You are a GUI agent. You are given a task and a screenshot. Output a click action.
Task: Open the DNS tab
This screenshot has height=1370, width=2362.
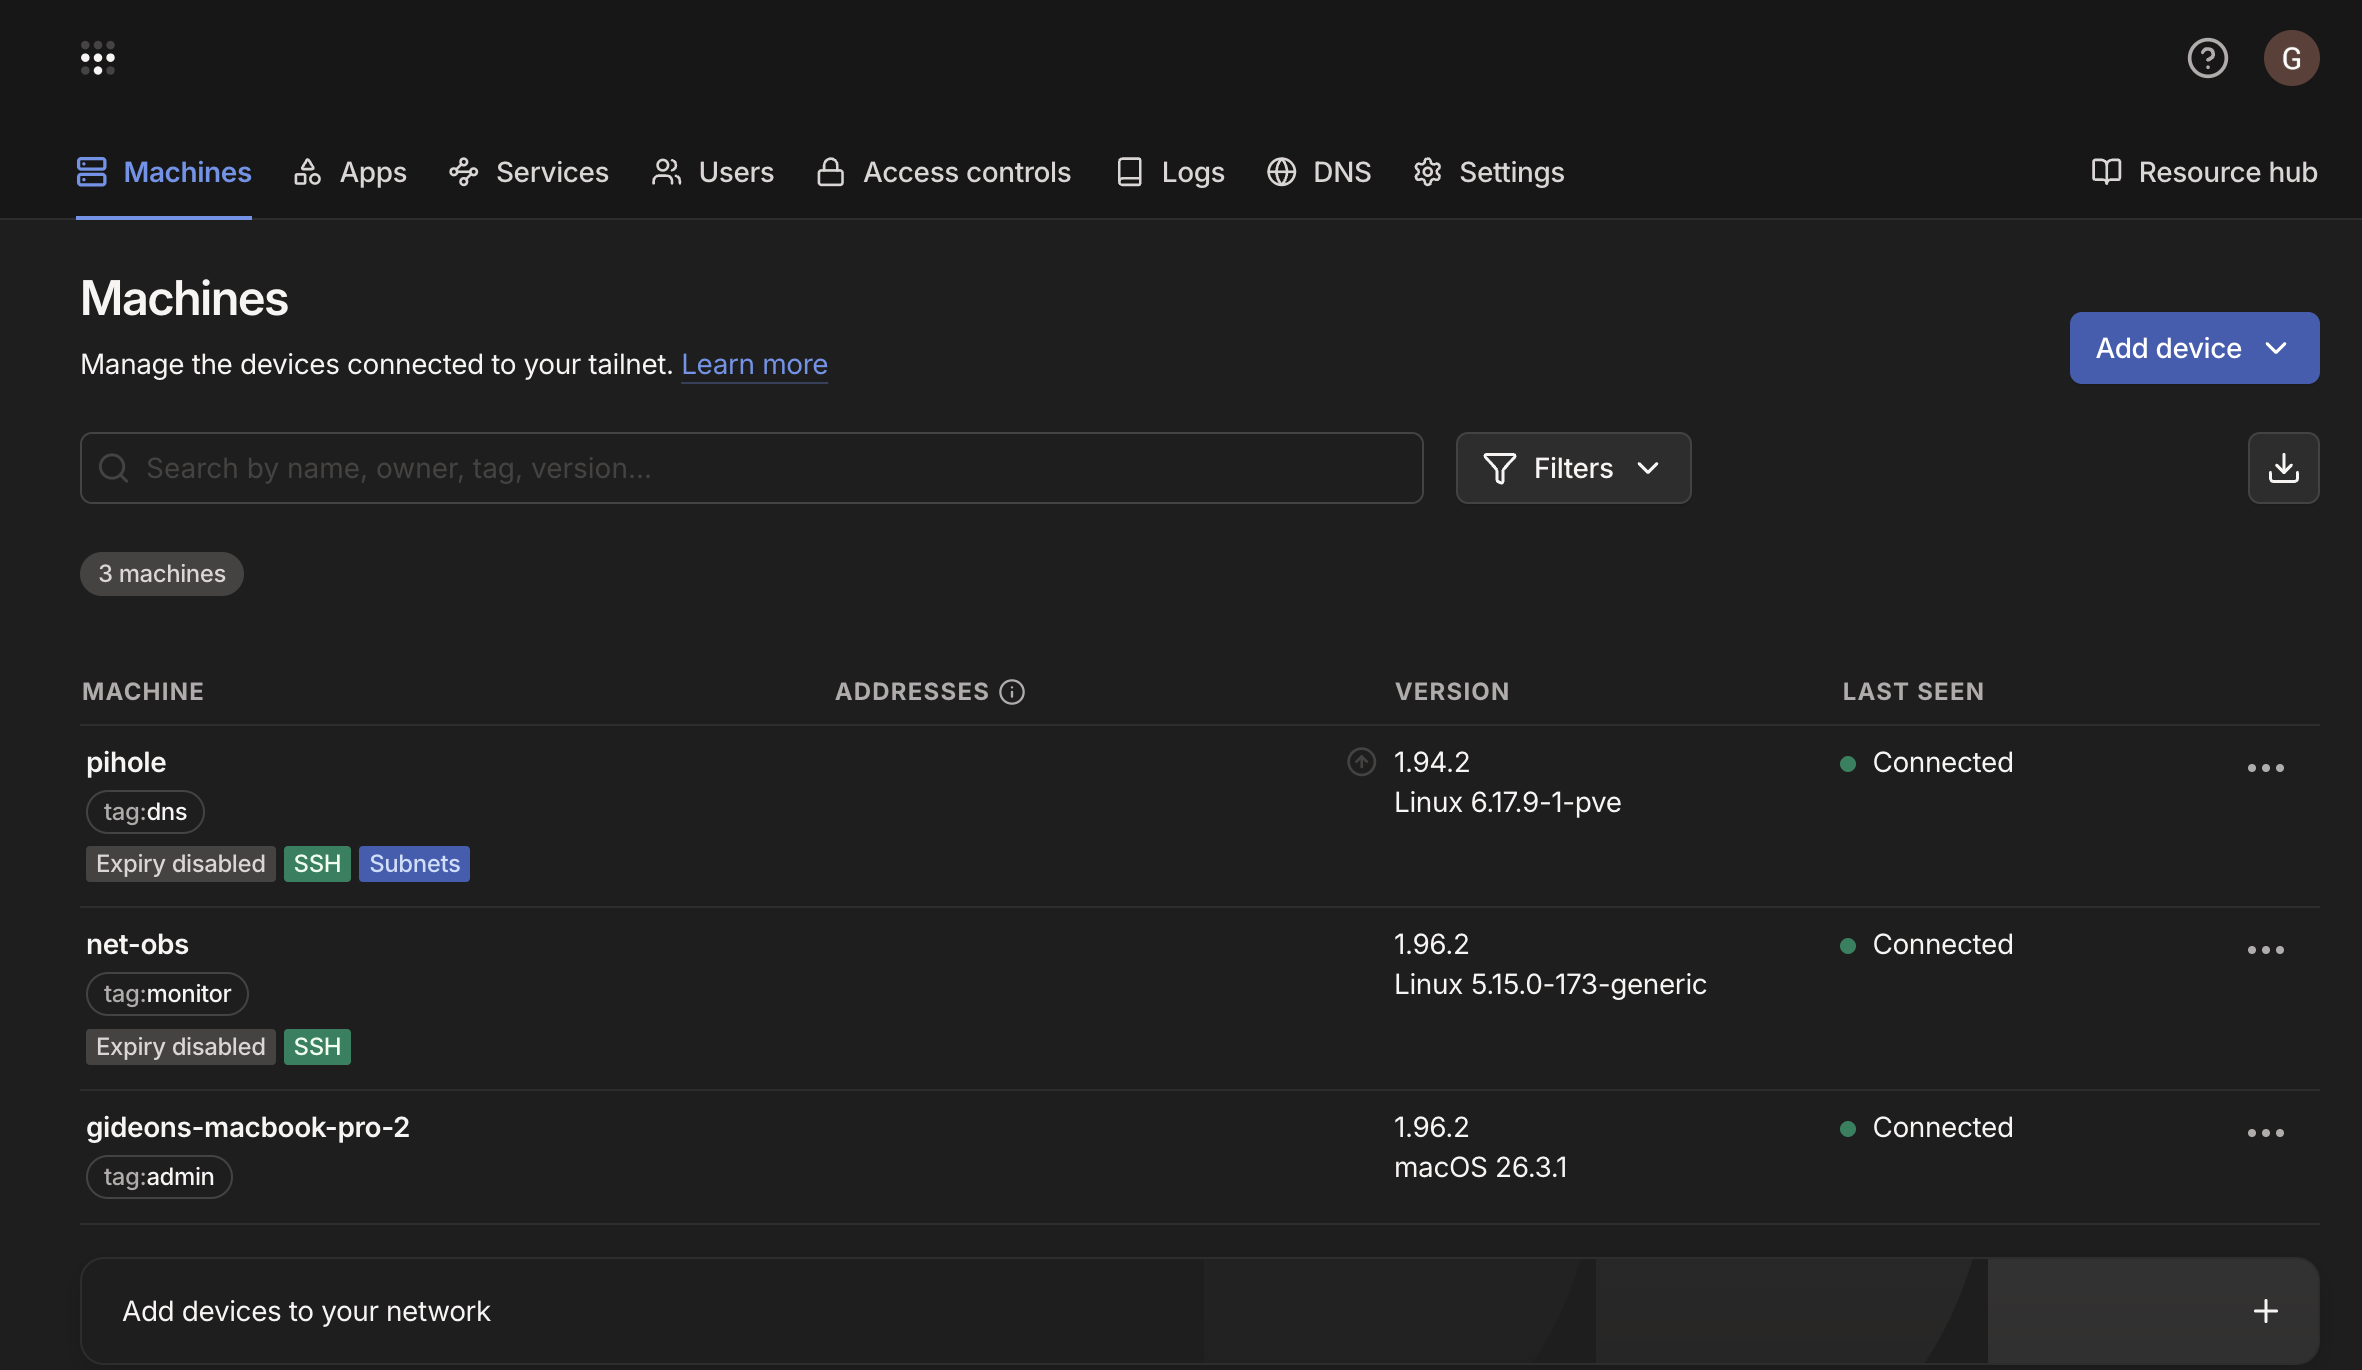tap(1319, 172)
